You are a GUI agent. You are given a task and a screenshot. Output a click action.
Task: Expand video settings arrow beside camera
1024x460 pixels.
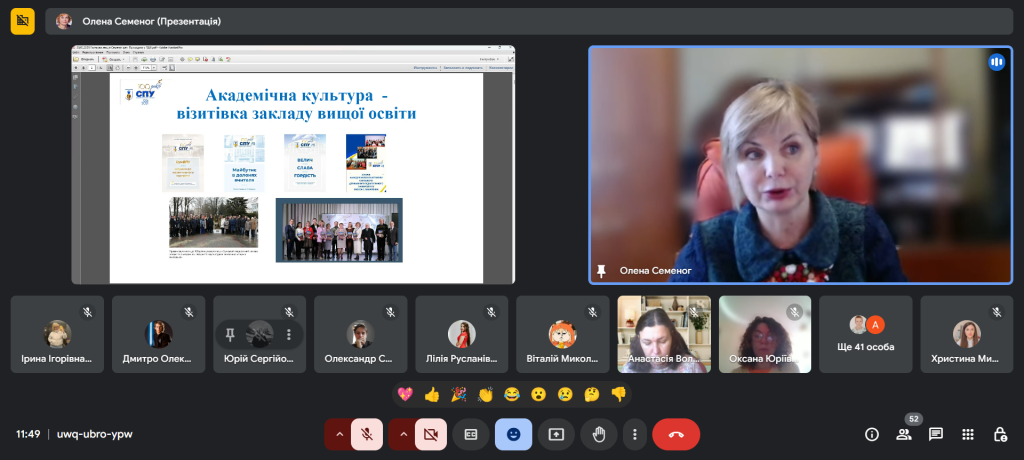point(403,434)
